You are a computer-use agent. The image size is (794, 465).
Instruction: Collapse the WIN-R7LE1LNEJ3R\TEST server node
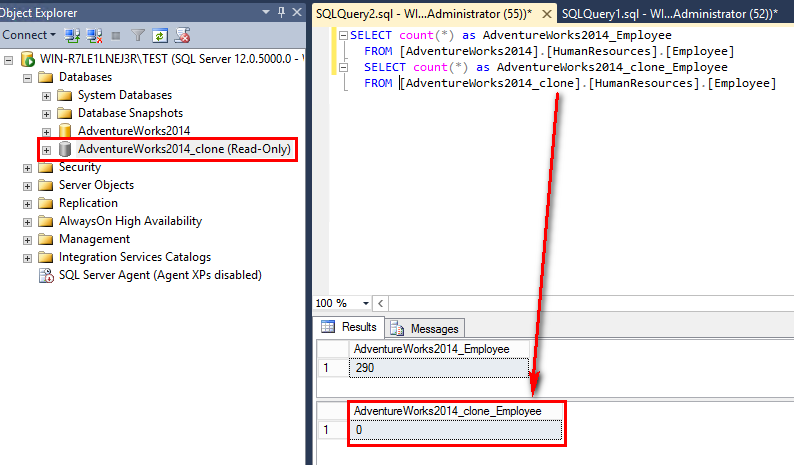click(x=9, y=60)
